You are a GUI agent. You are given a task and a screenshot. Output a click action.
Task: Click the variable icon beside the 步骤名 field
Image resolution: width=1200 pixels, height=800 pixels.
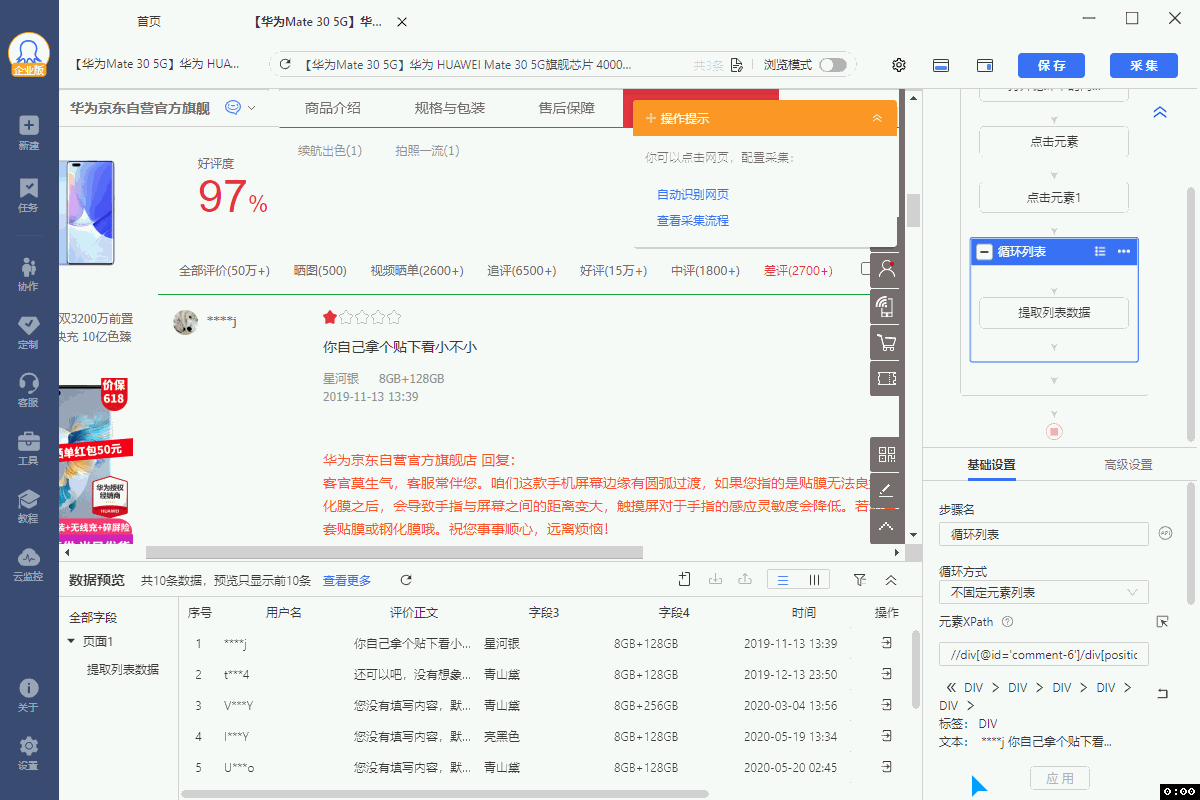pos(1165,533)
